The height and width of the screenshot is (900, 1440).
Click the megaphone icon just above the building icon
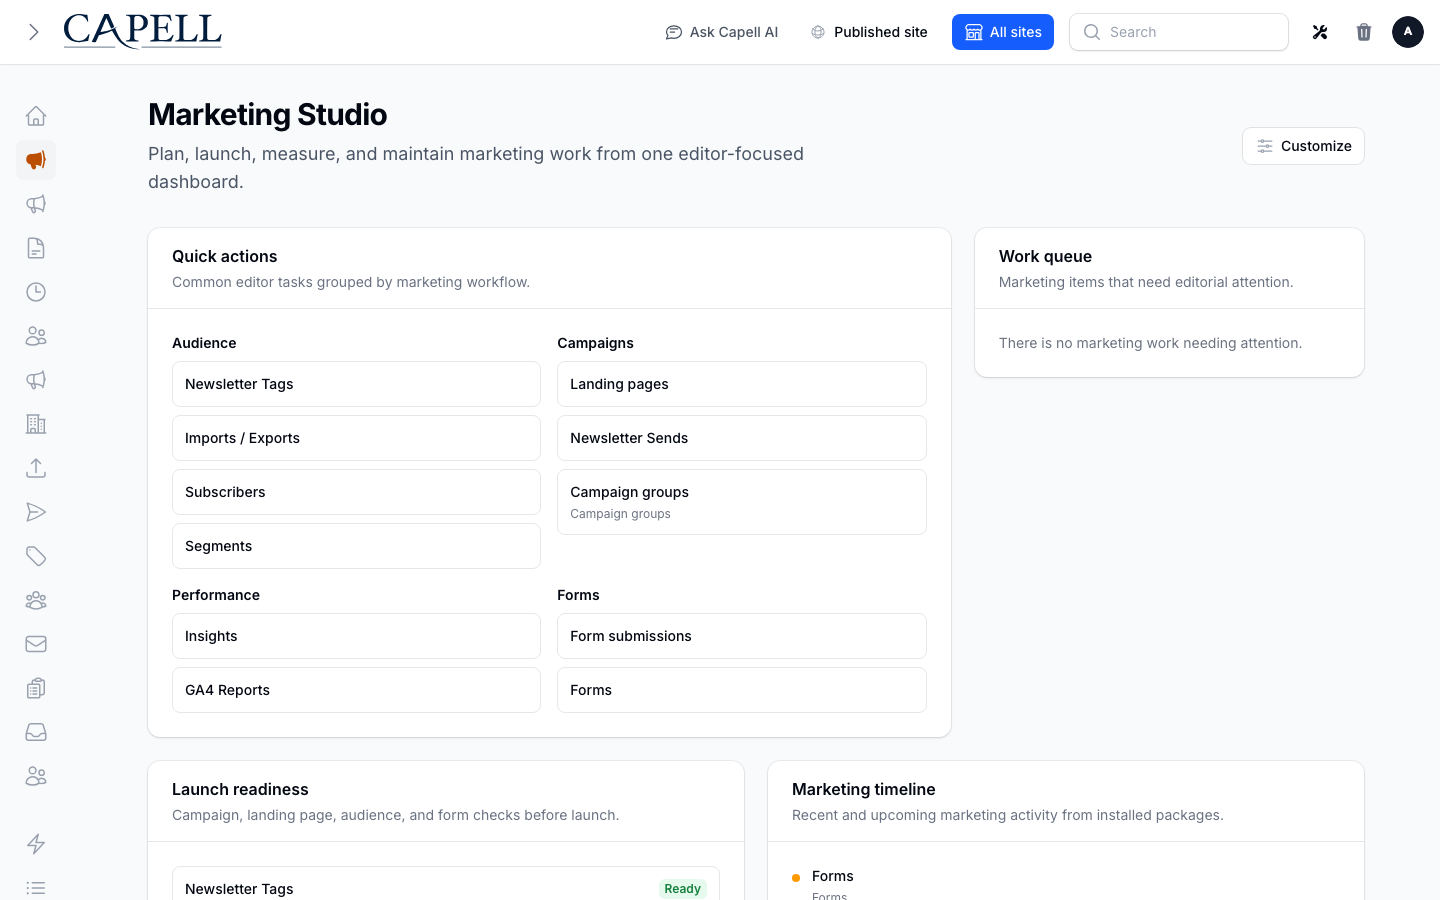tap(36, 380)
